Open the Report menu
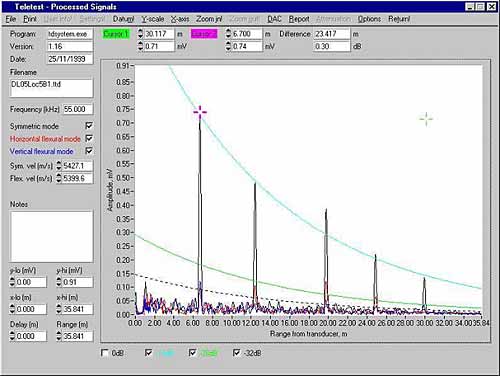This screenshot has width=500, height=376. click(299, 19)
